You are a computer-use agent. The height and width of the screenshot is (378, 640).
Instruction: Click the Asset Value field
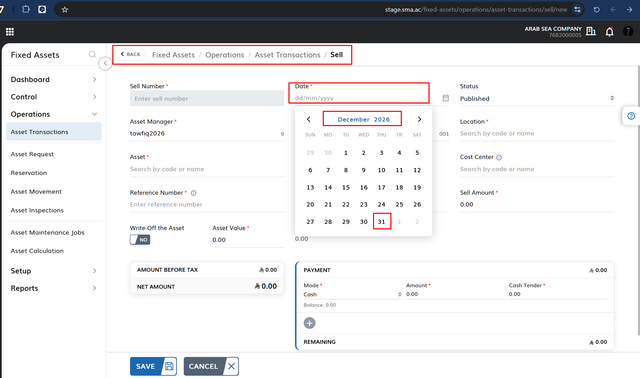click(x=248, y=240)
